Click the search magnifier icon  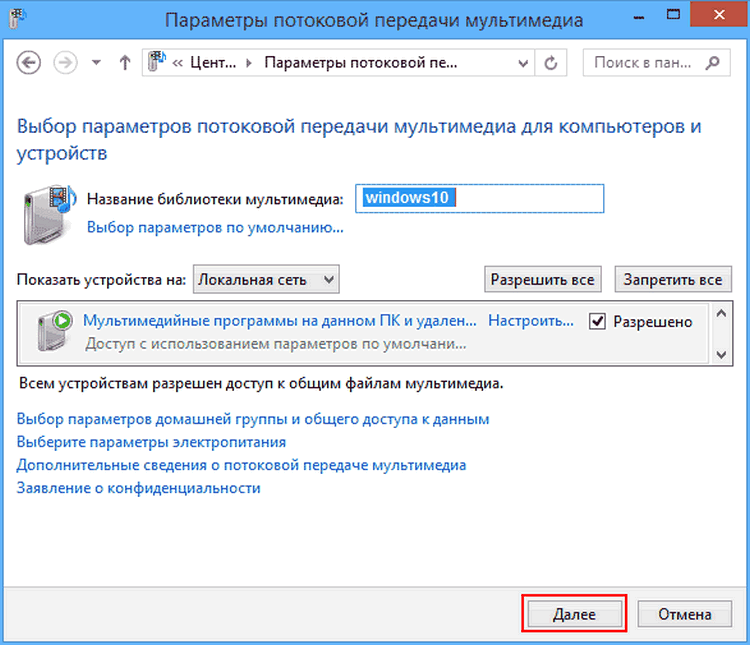click(x=711, y=62)
